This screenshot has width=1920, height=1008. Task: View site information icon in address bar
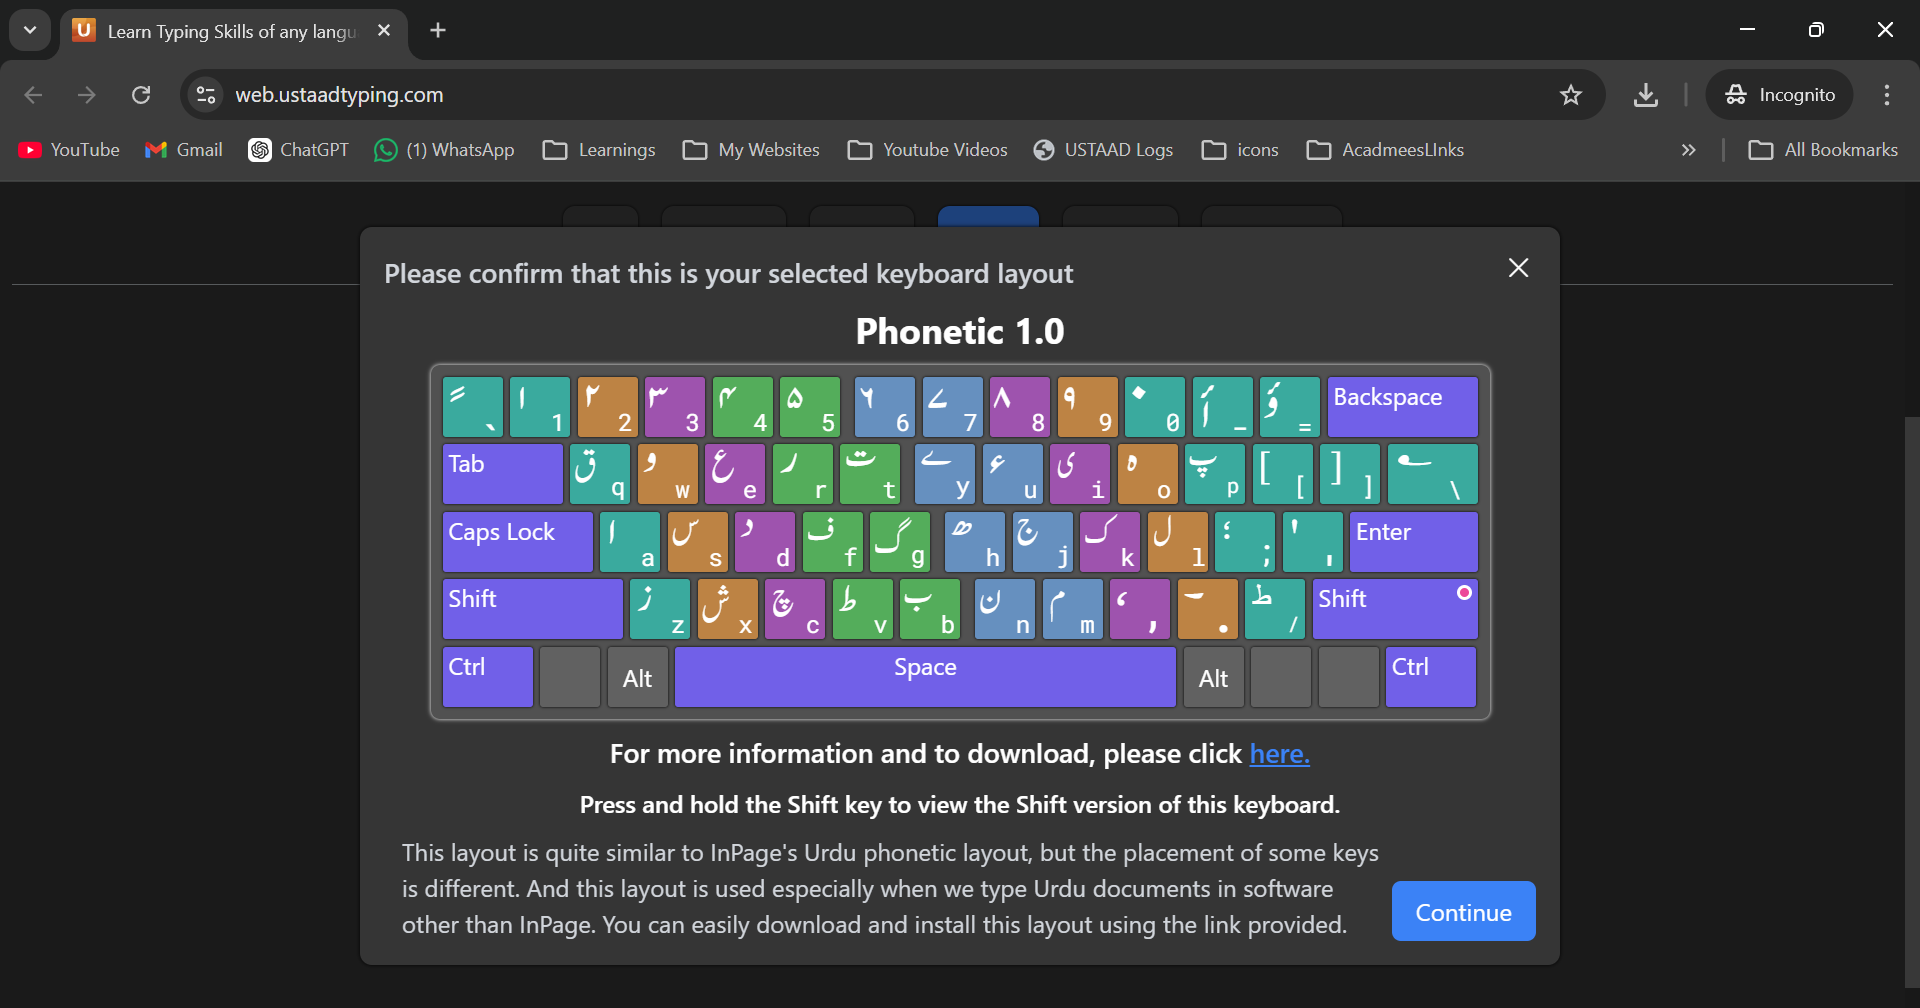click(x=206, y=95)
